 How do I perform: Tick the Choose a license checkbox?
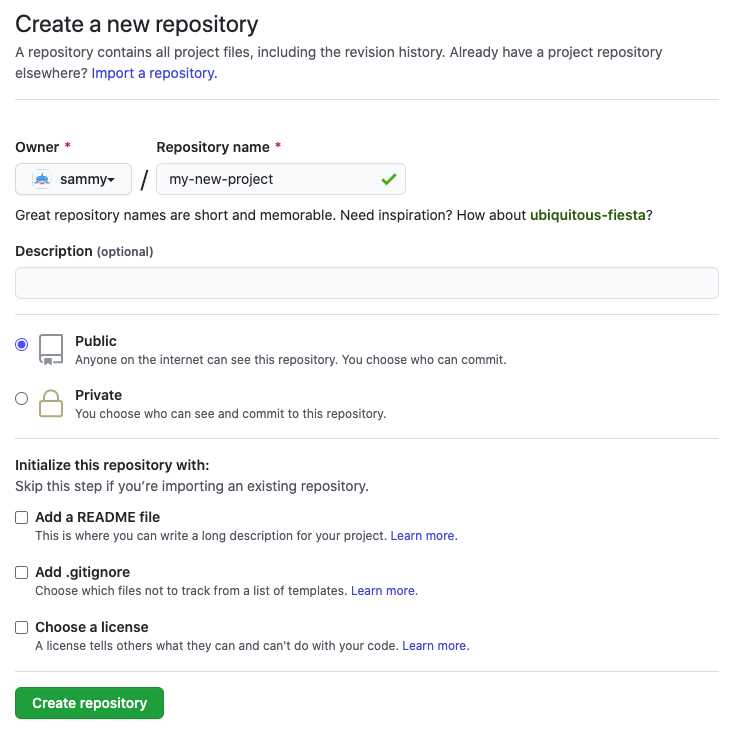click(x=22, y=628)
